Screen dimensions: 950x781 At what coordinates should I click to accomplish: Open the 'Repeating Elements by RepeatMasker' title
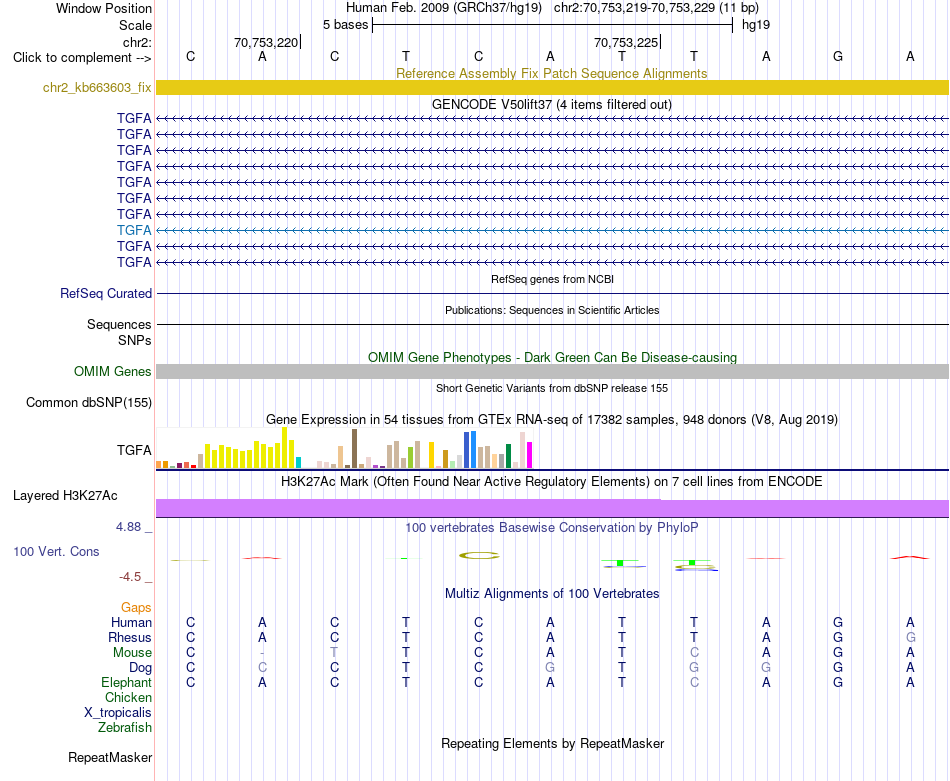(553, 743)
